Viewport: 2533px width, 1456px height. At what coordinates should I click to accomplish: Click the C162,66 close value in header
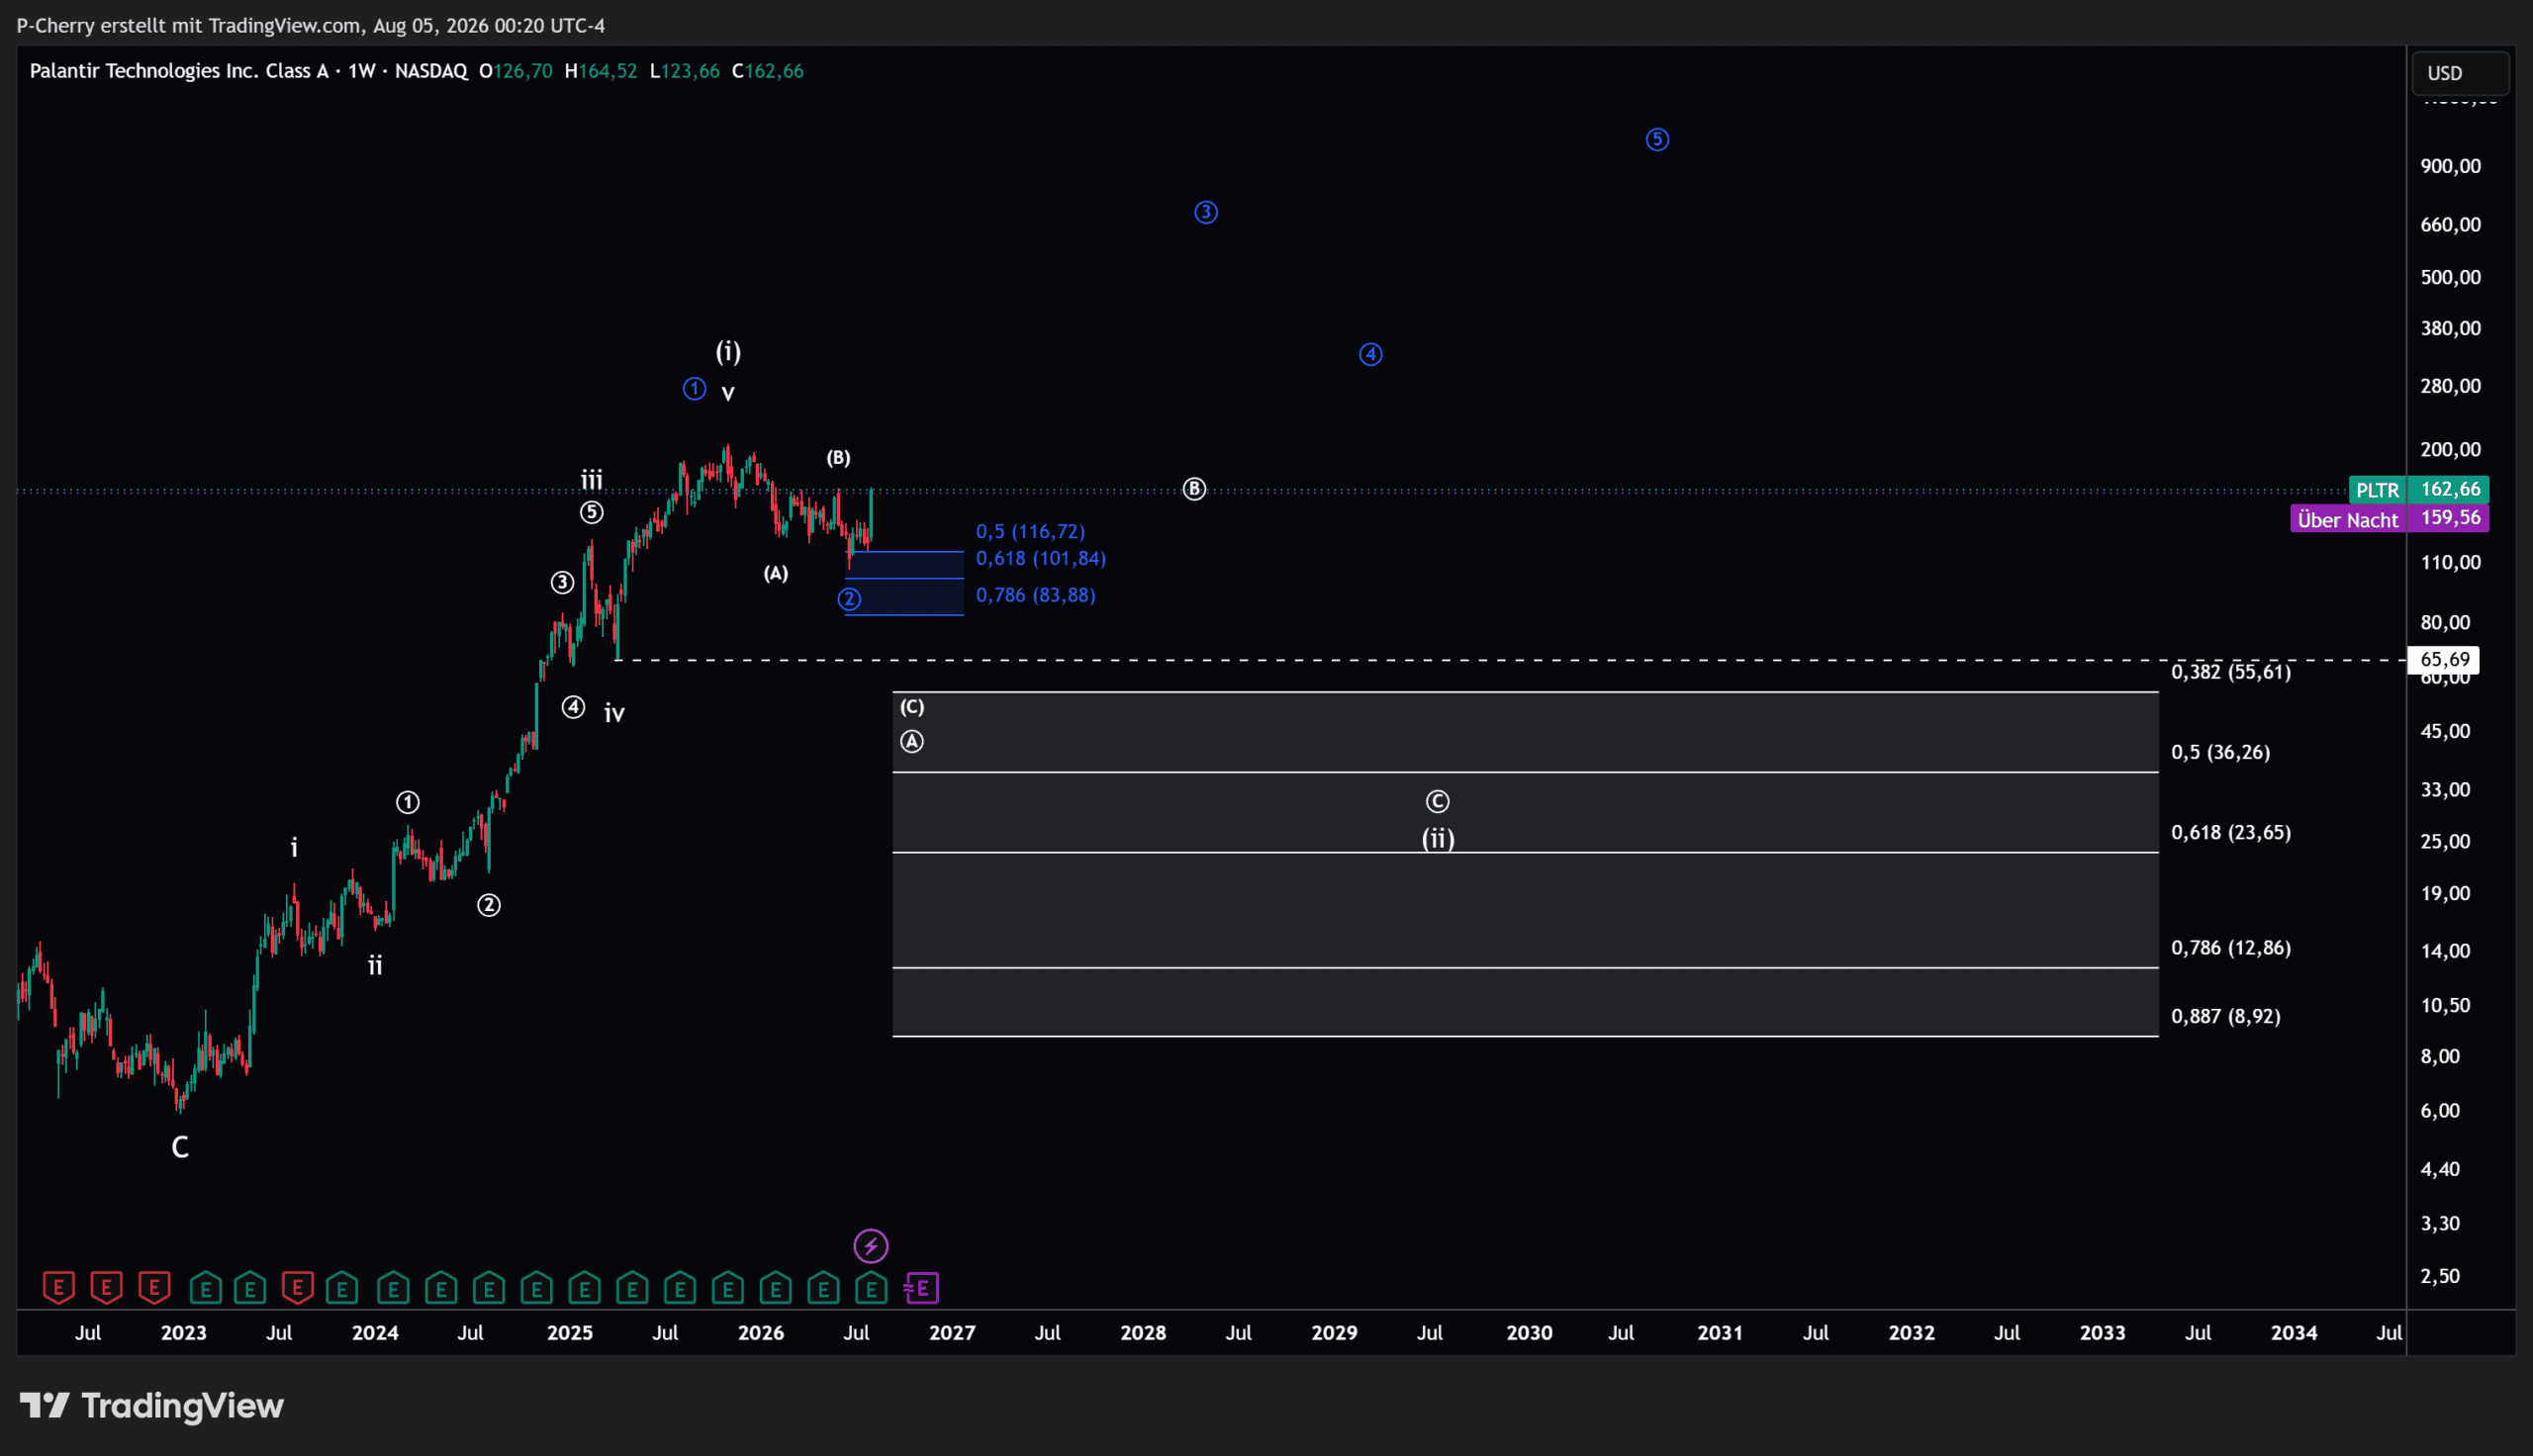[767, 71]
